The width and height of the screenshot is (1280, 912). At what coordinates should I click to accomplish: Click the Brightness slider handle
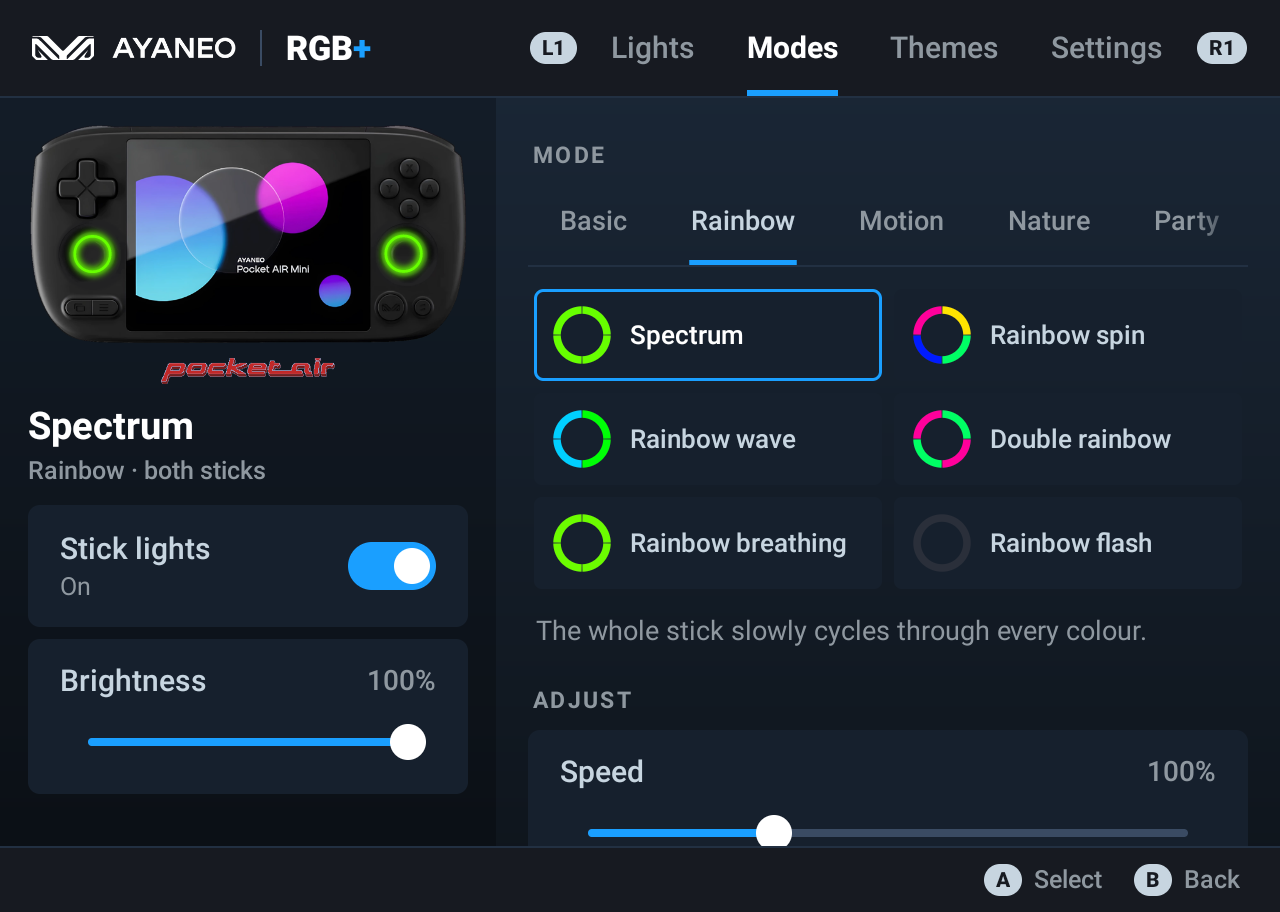(408, 742)
